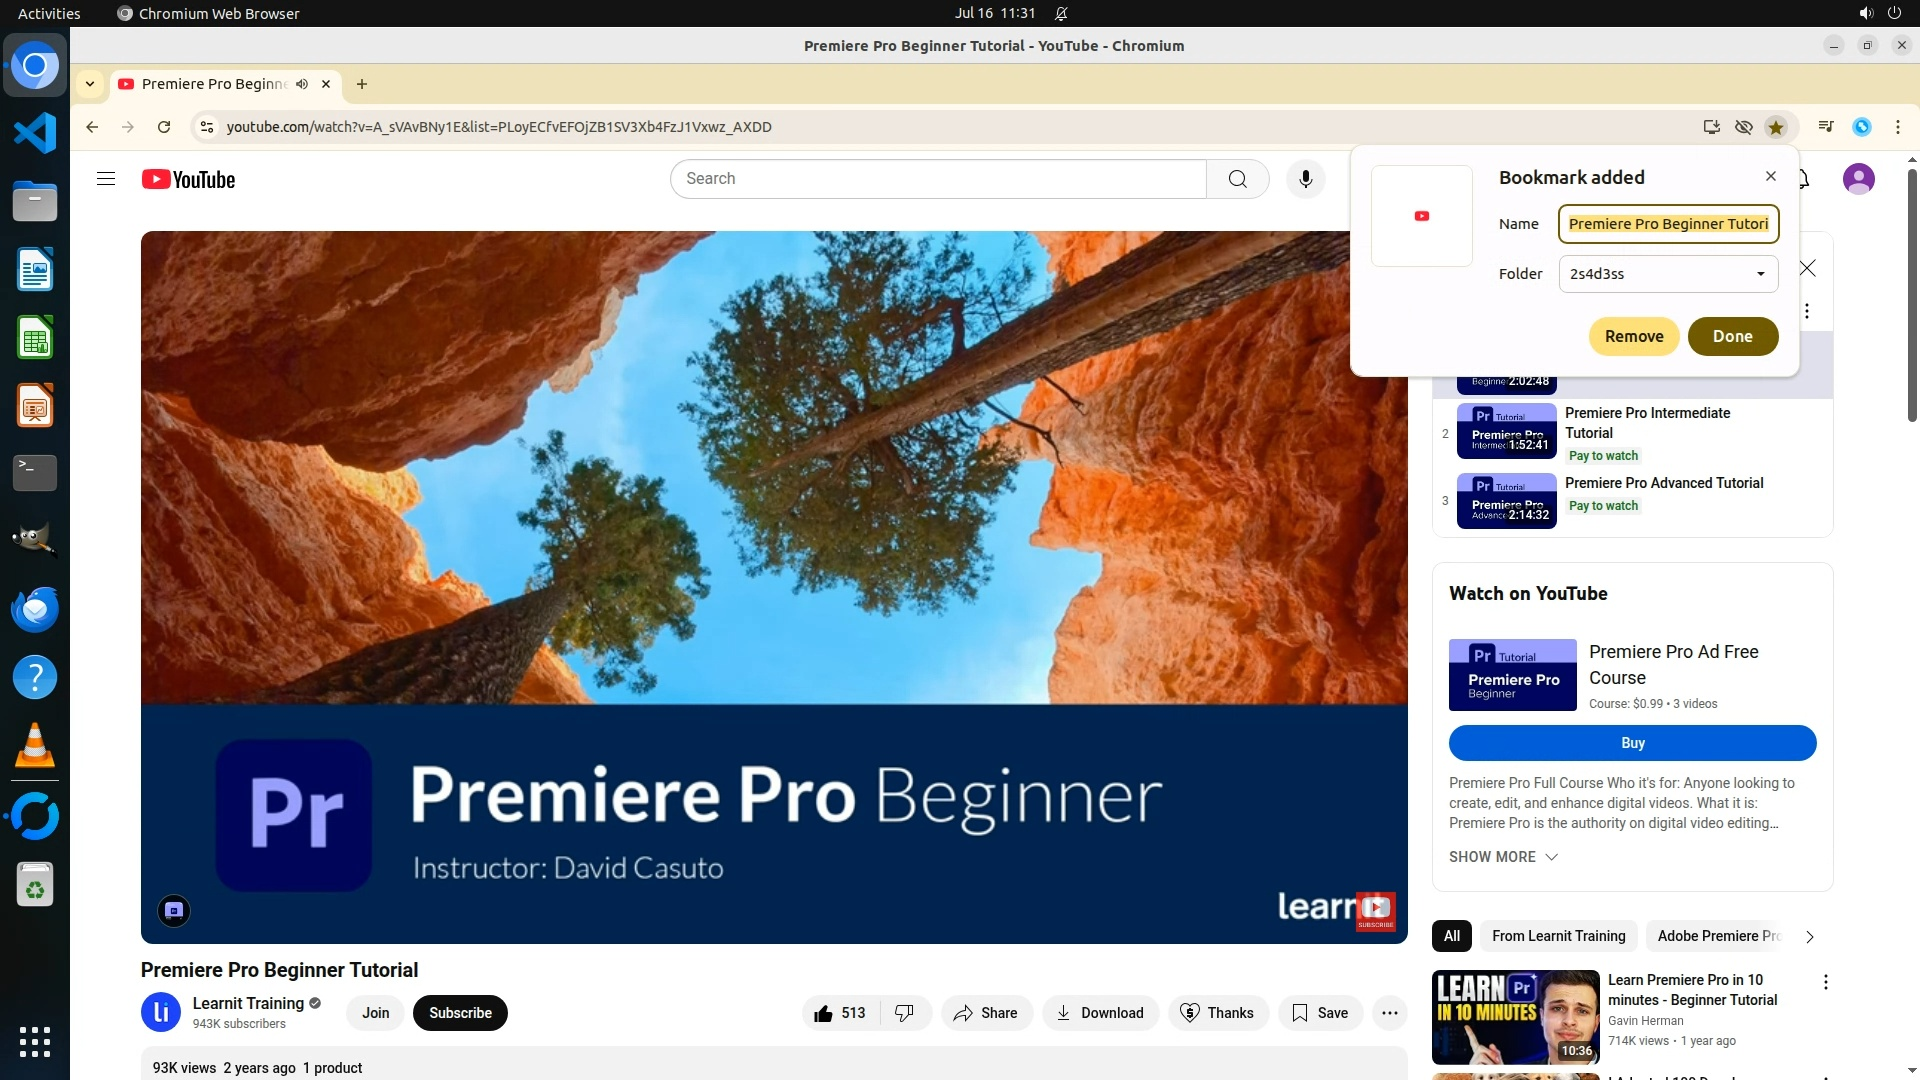
Task: Select the From Learnit Training chip
Action: coord(1558,936)
